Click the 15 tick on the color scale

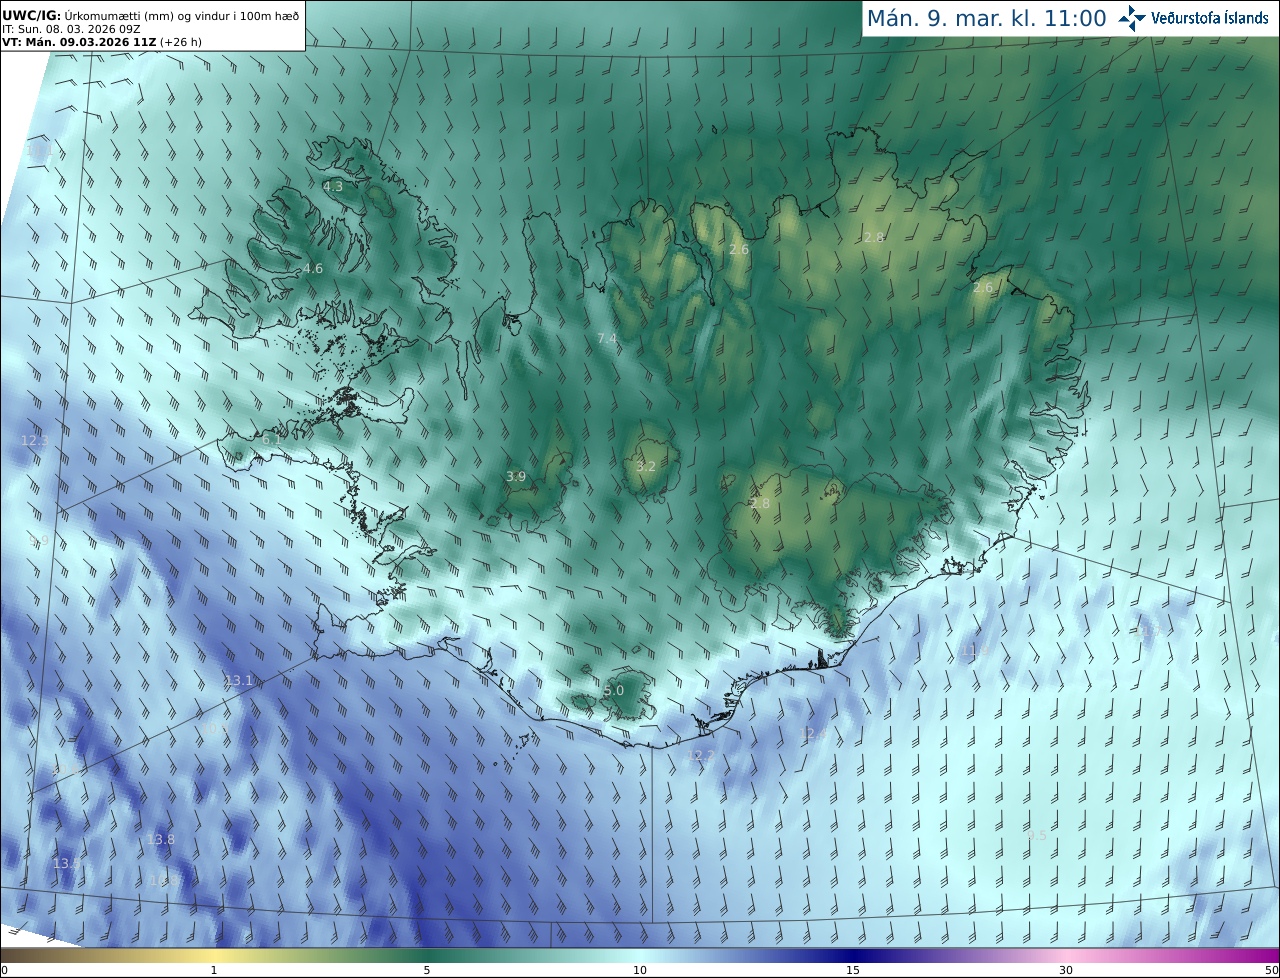853,970
